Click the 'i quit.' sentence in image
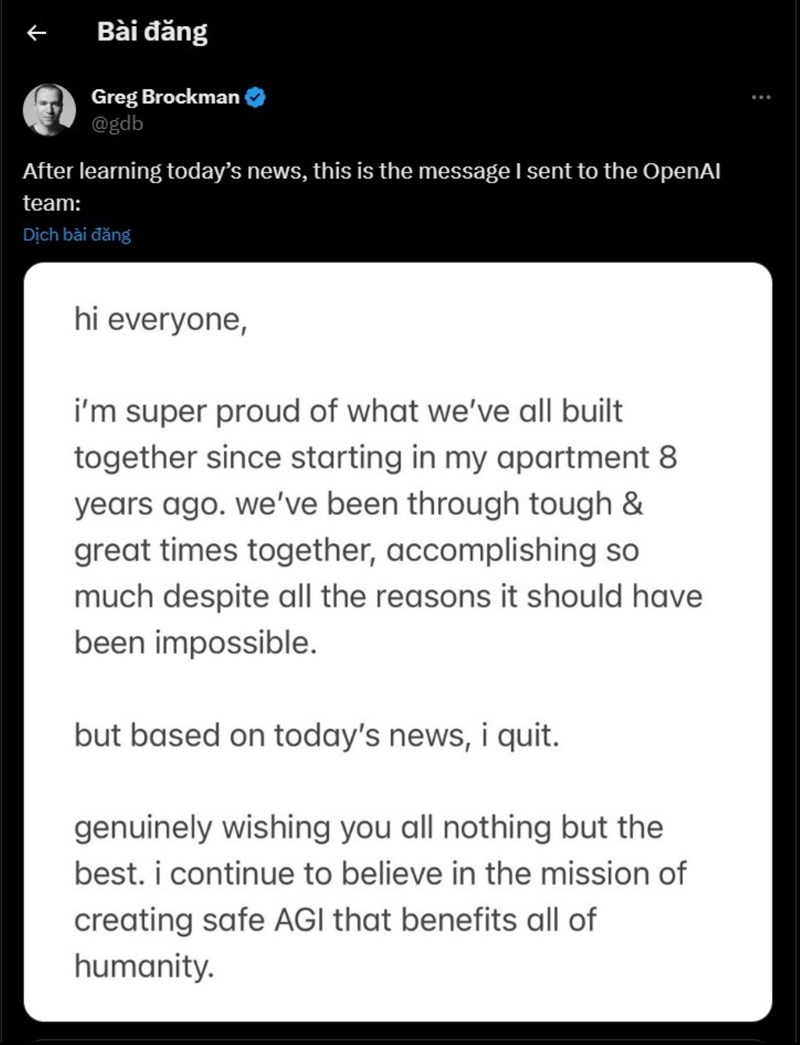This screenshot has height=1045, width=800. tap(520, 736)
